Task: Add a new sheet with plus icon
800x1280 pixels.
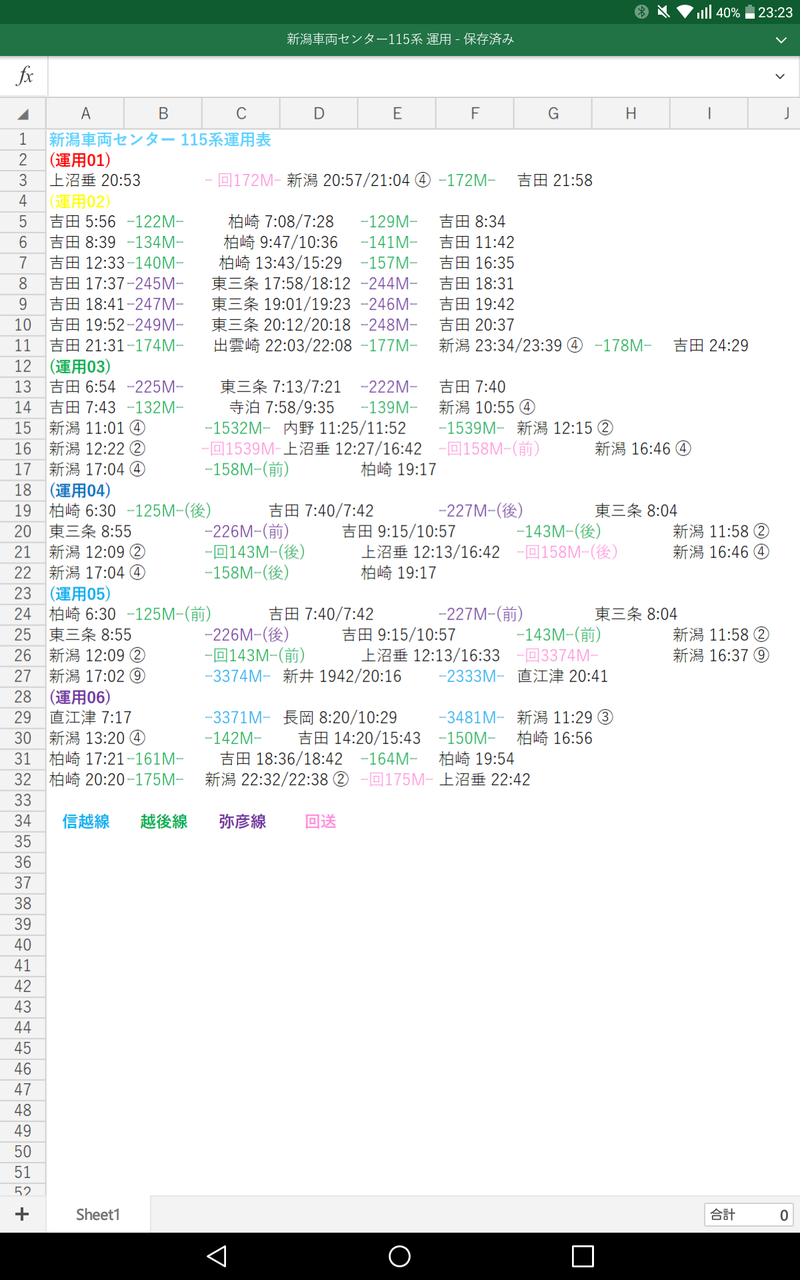Action: 22,1214
